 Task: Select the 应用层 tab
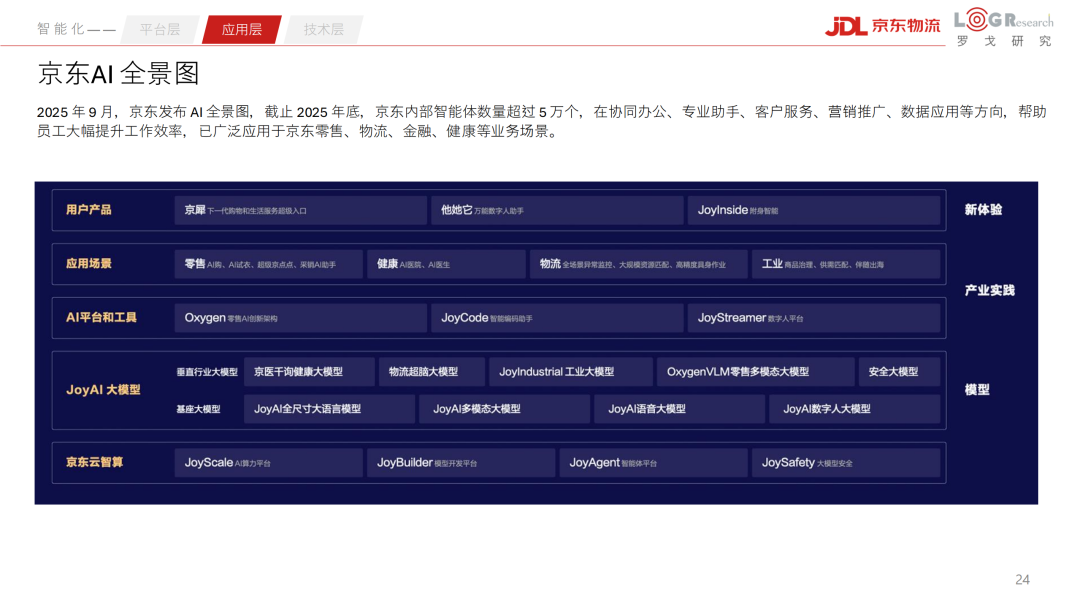click(x=242, y=29)
